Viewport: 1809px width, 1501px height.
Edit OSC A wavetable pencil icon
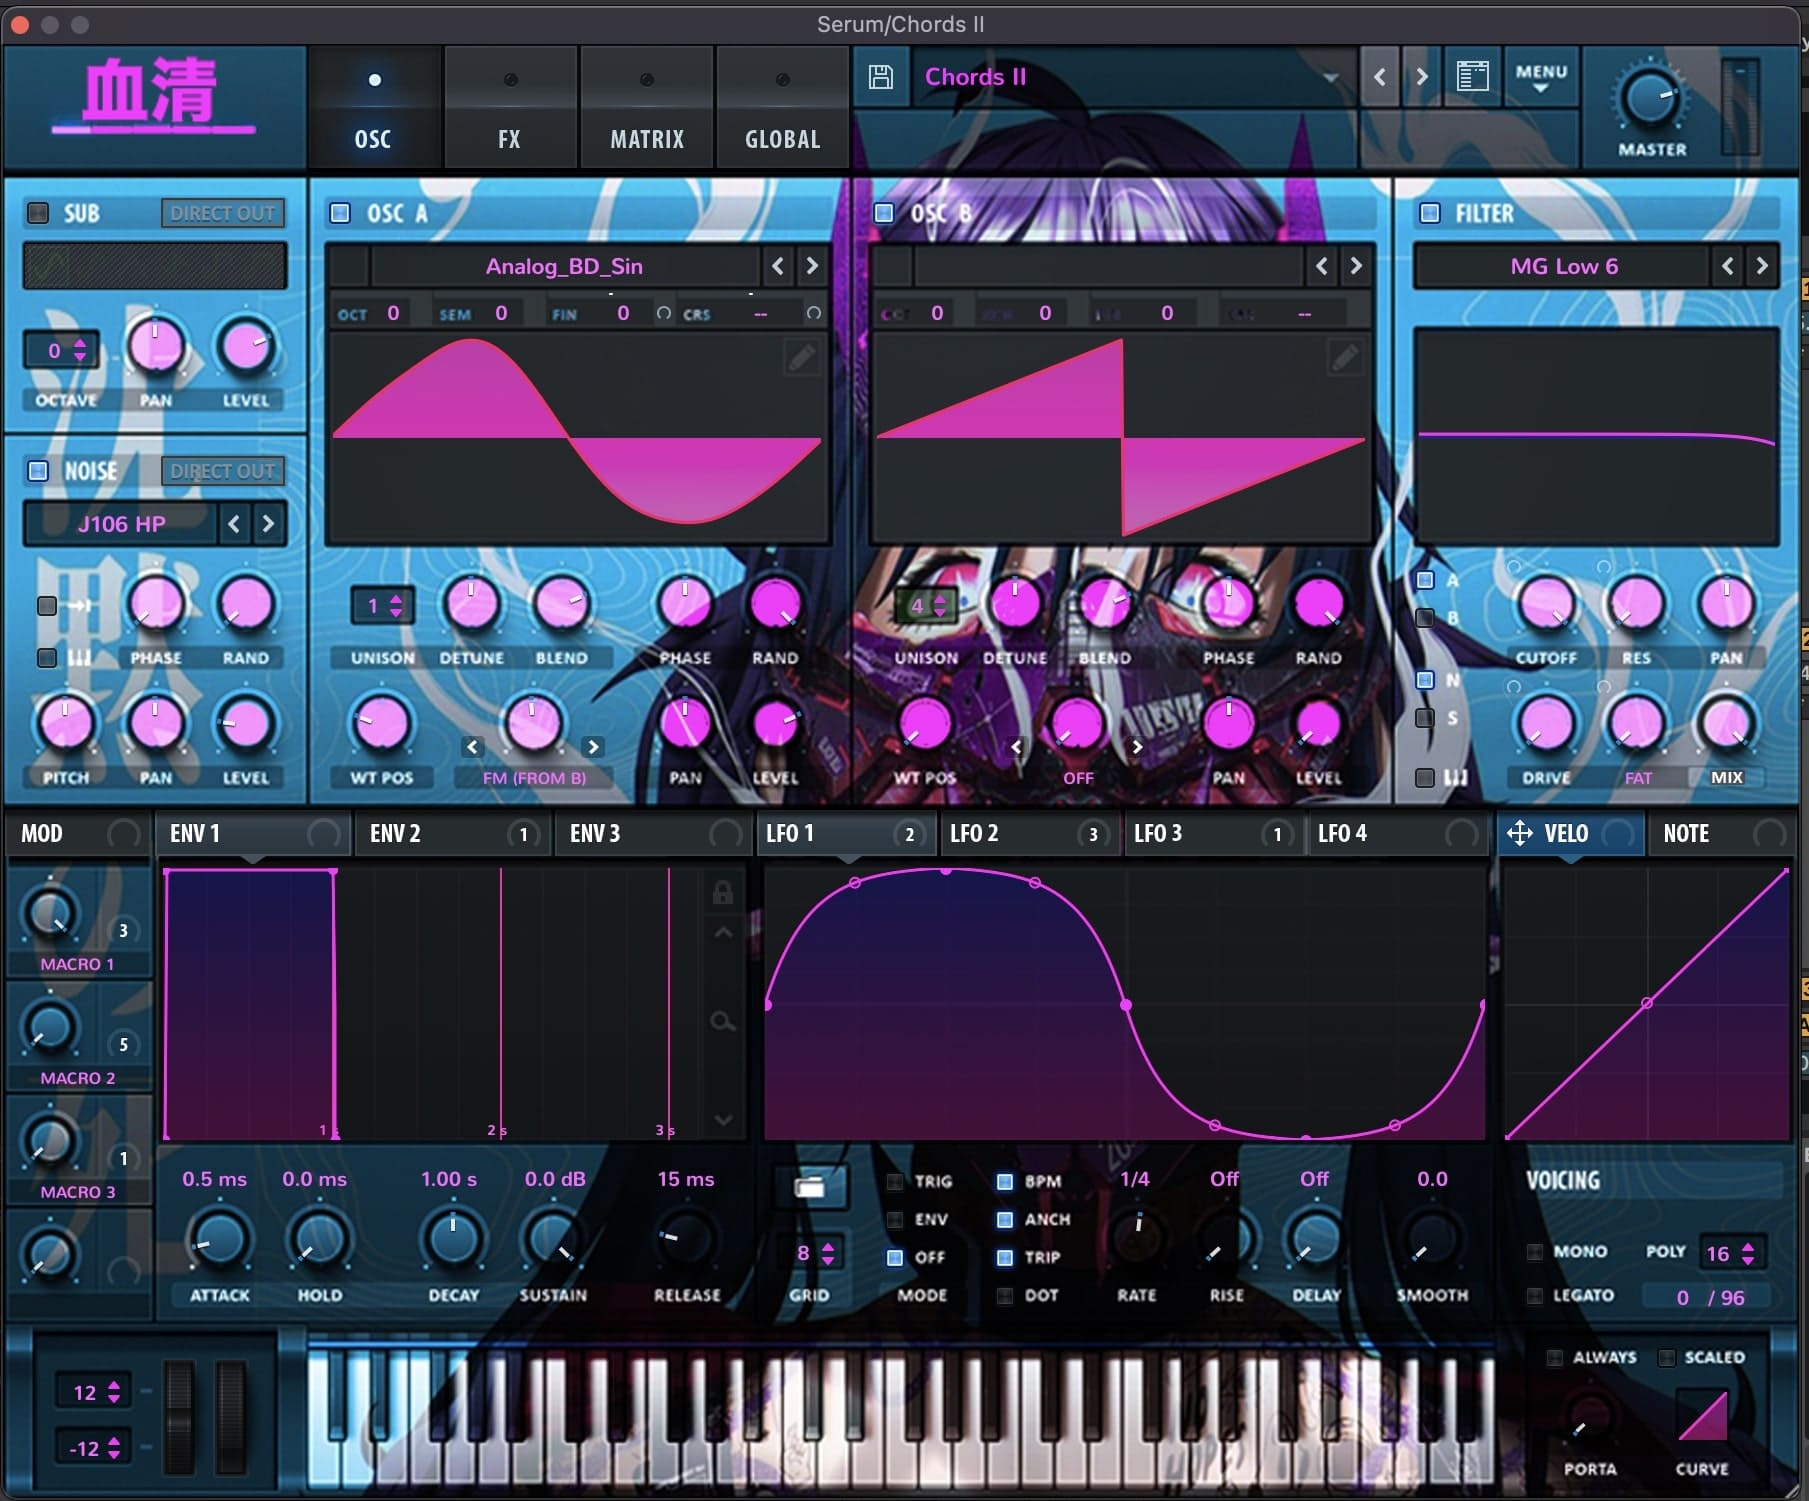click(802, 357)
